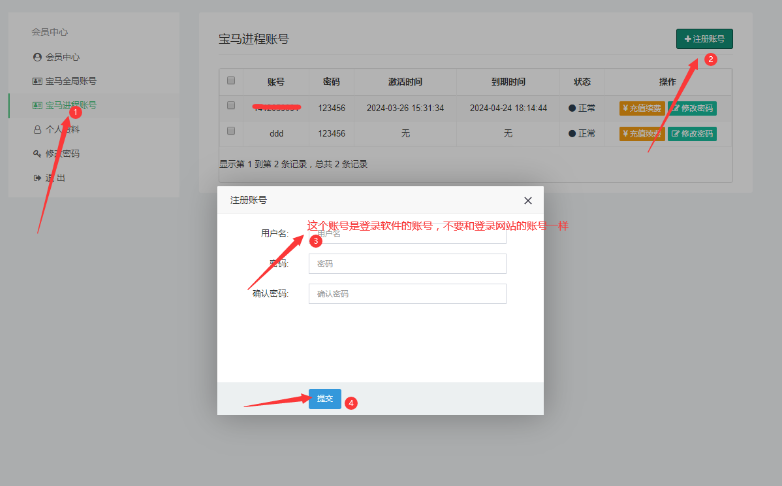The image size is (782, 486).
Task: Click the 激活时间 column header
Action: (x=405, y=82)
